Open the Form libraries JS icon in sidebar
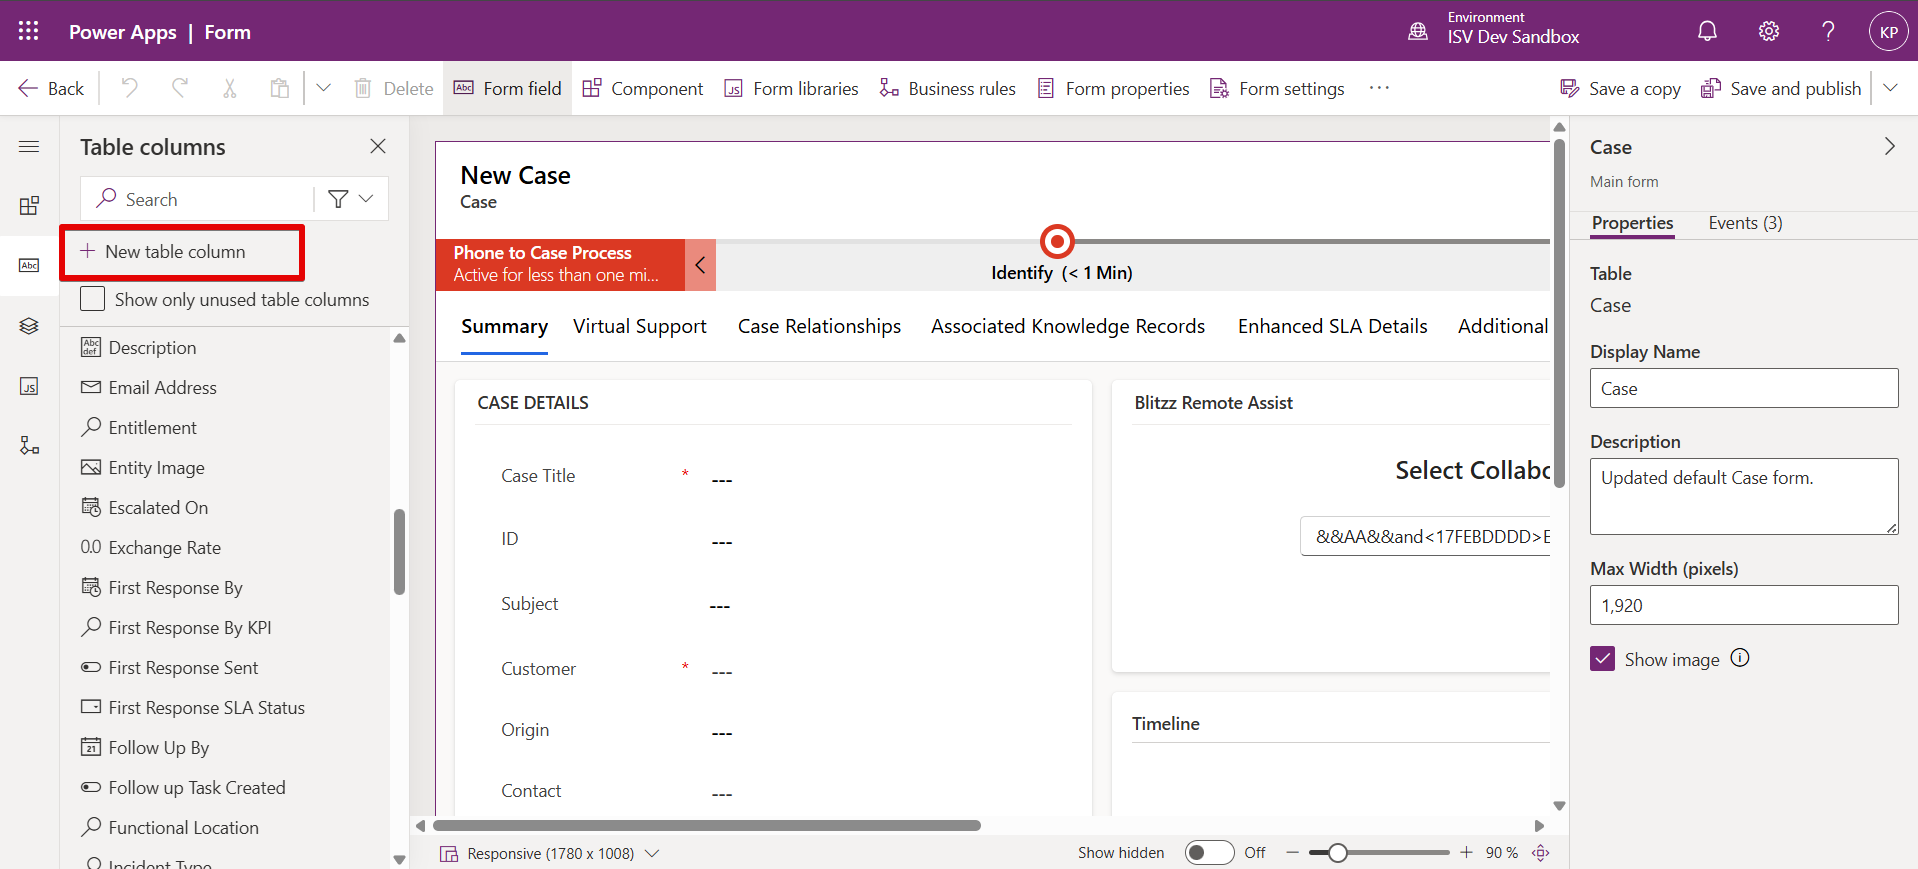Screen dimensions: 1918x869 pyautogui.click(x=29, y=386)
